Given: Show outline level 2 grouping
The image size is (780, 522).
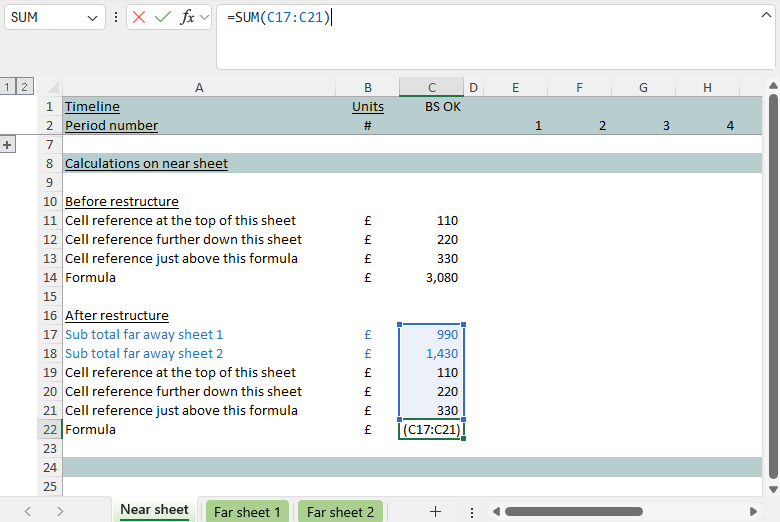Looking at the screenshot, I should pos(24,88).
